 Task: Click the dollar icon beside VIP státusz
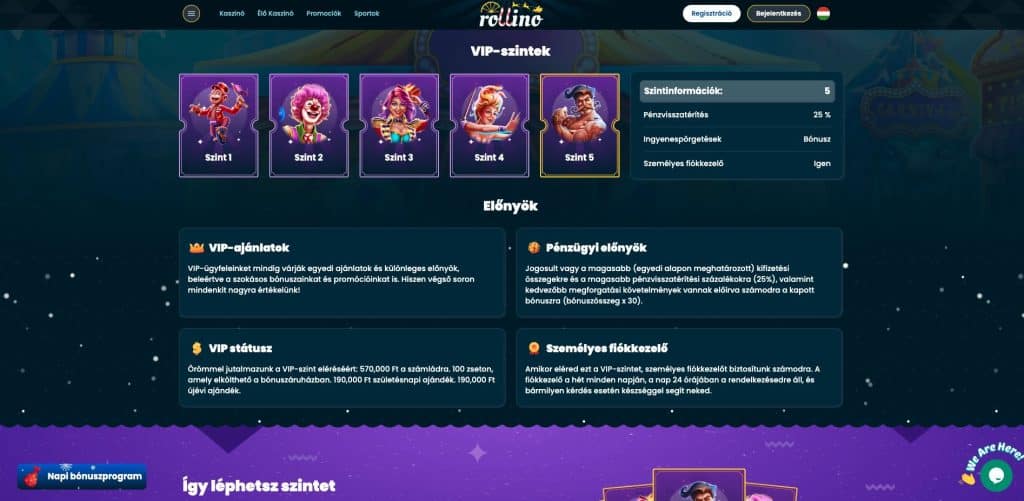click(197, 348)
